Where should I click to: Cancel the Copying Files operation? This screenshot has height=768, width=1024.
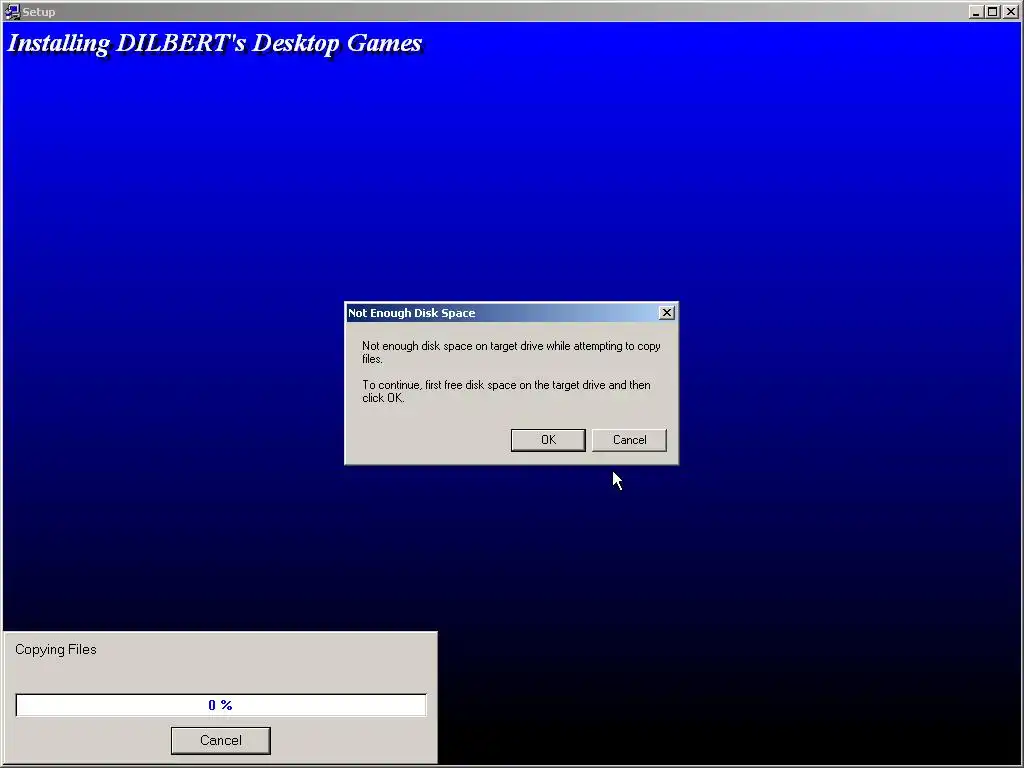coord(221,740)
